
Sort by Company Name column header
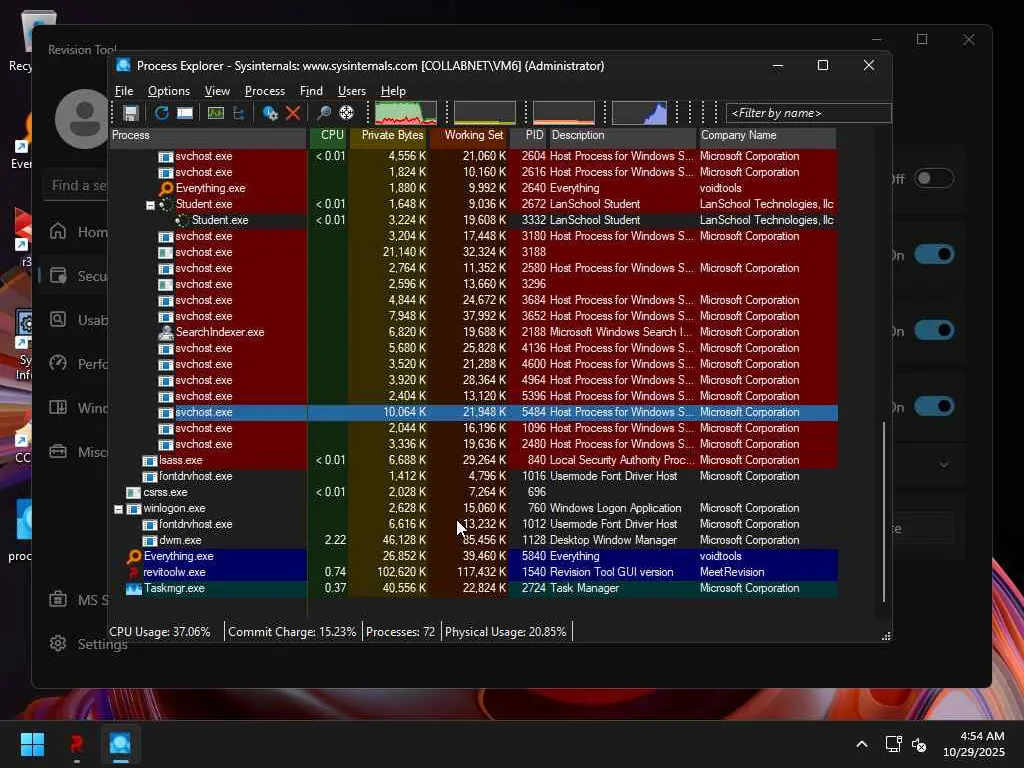tap(767, 136)
